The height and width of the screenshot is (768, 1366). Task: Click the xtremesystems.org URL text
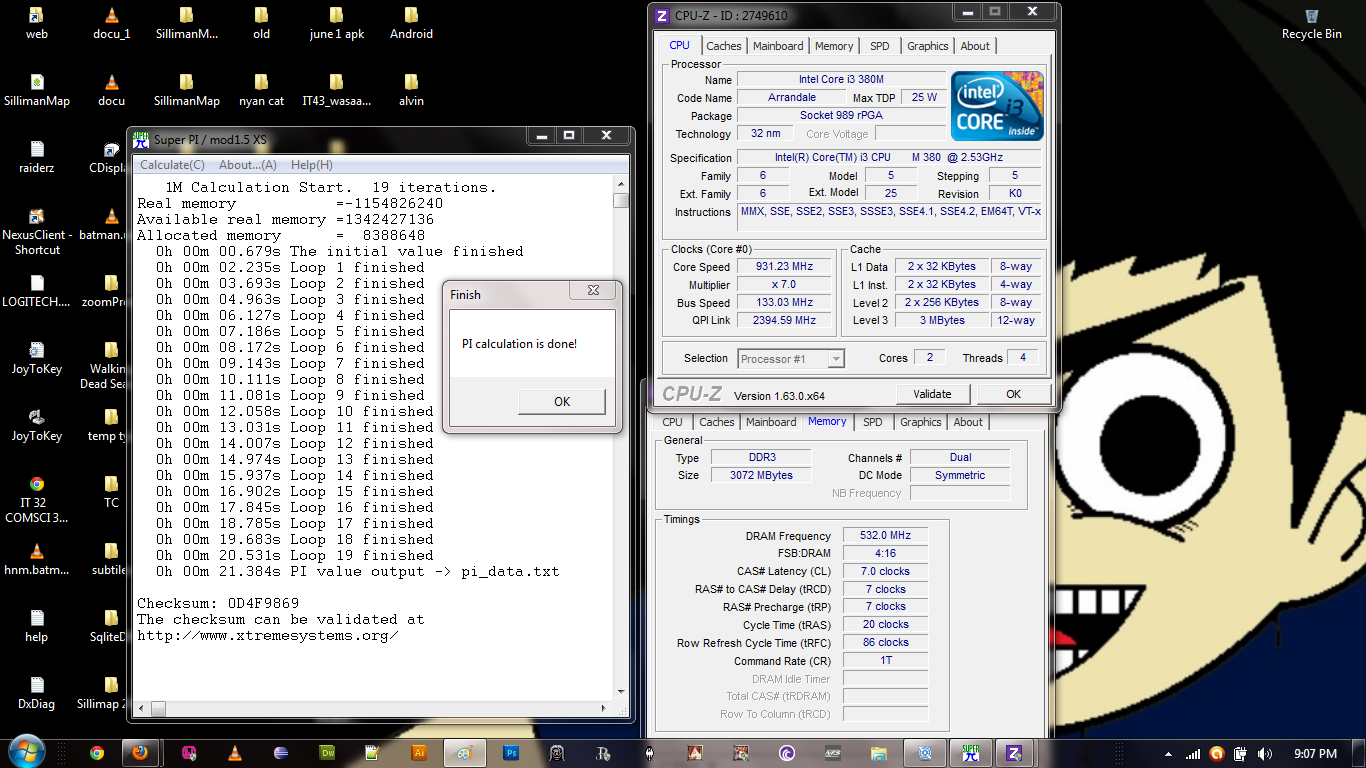point(268,635)
